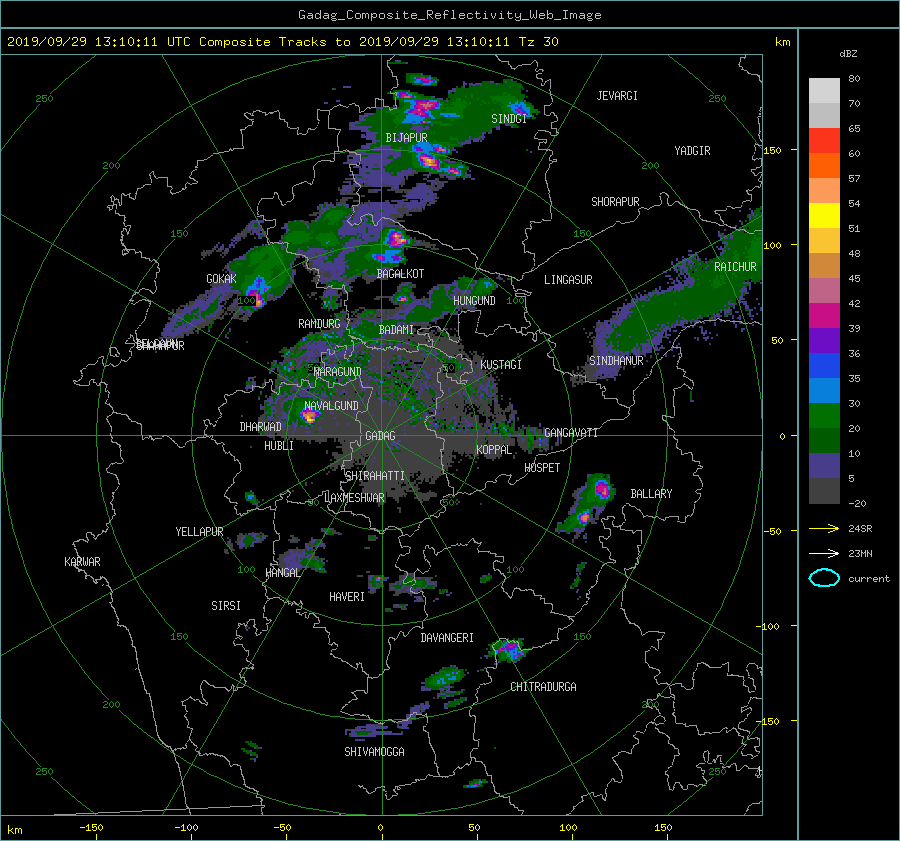Click the yellow 24SR arrow legend icon
This screenshot has width=900, height=841.
[824, 529]
